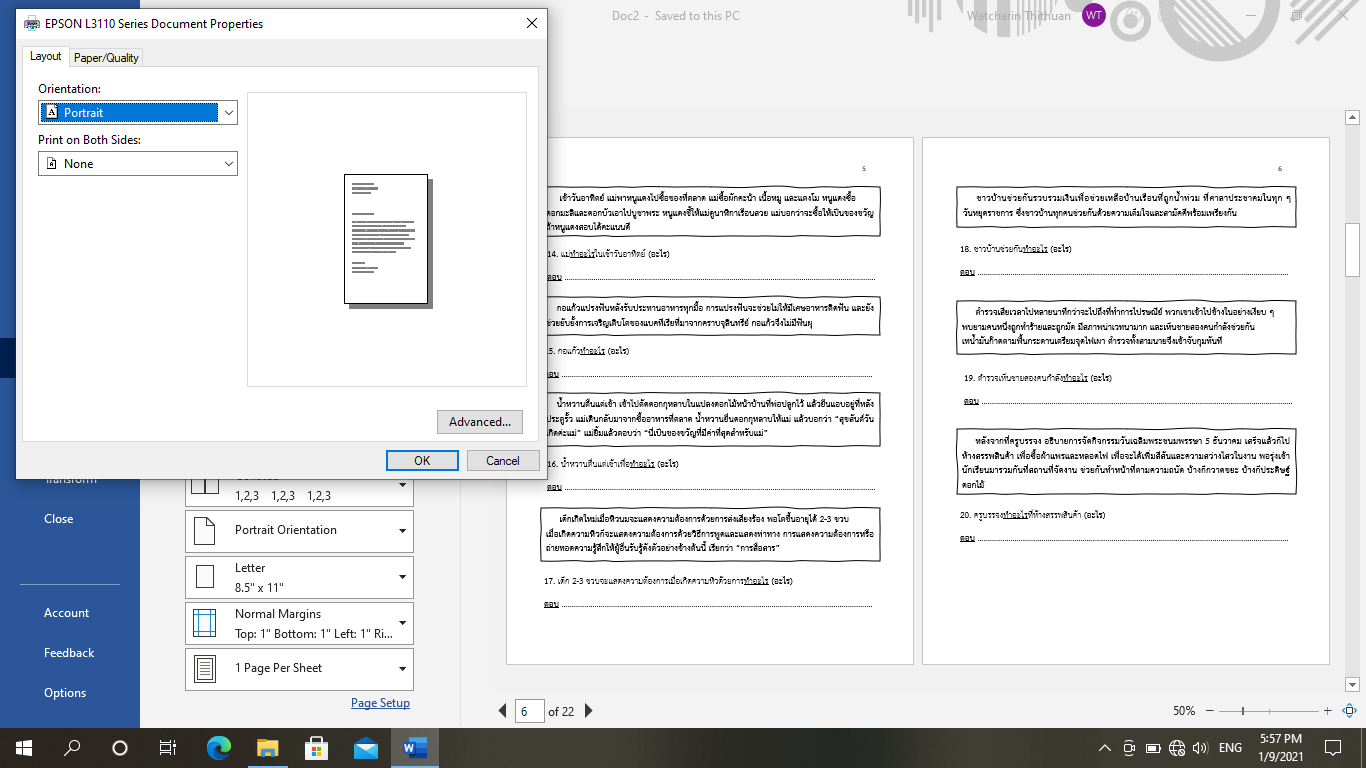1366x768 pixels.
Task: Click the ENG input language indicator
Action: (x=1230, y=747)
